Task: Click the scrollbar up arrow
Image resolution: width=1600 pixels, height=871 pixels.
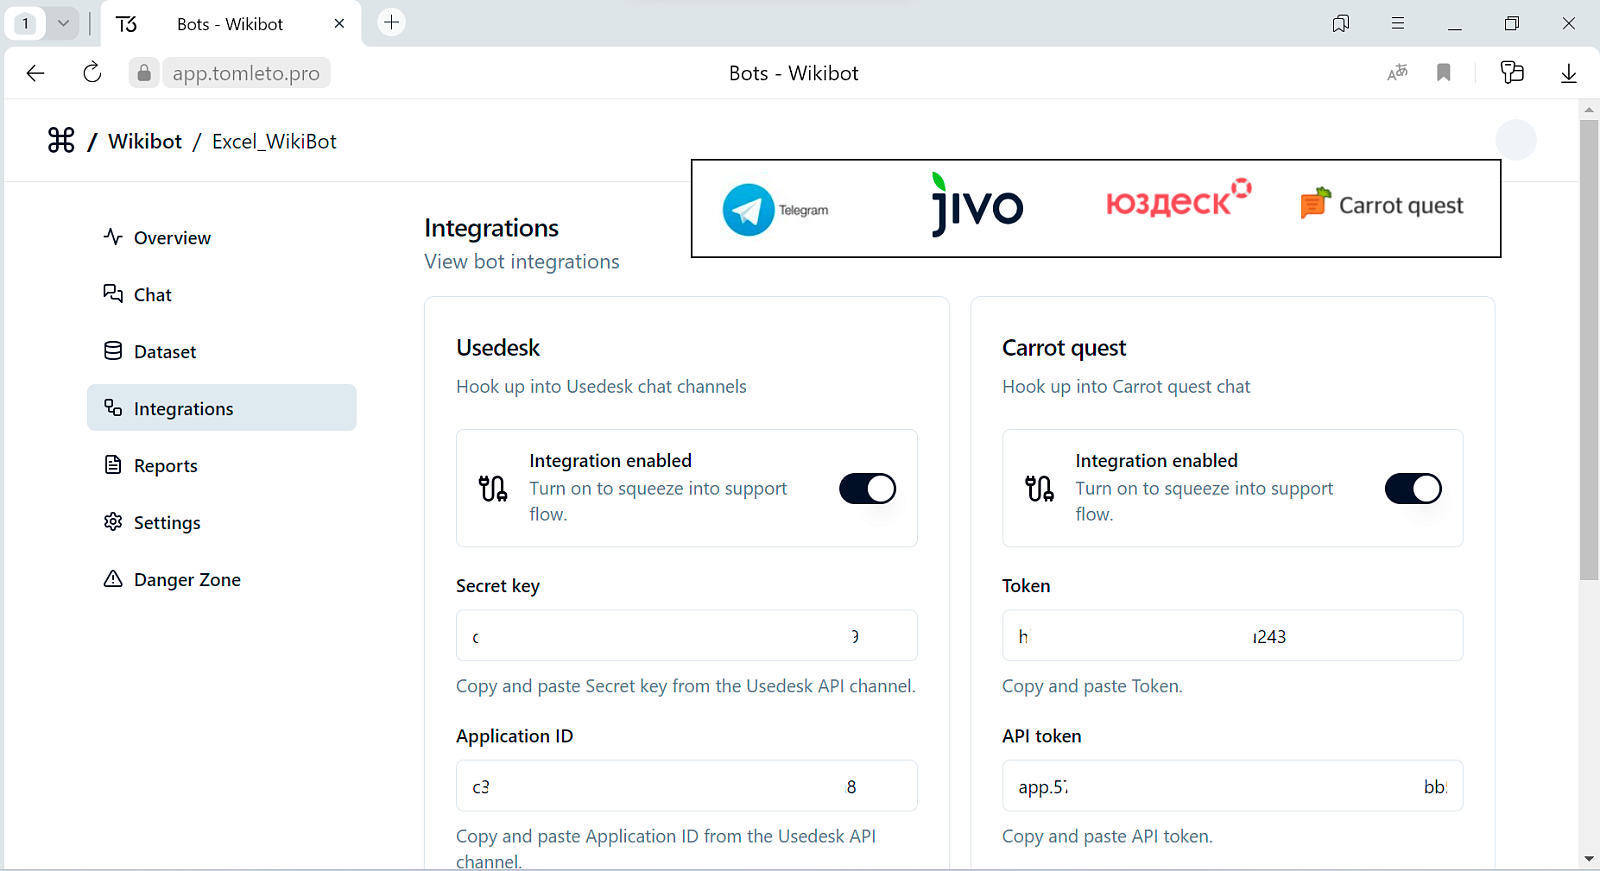Action: click(x=1589, y=109)
